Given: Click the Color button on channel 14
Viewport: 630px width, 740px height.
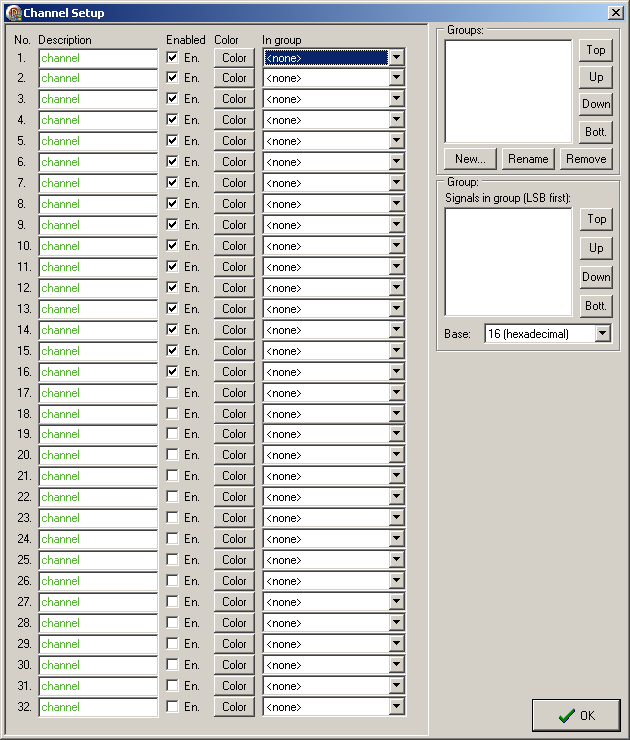Looking at the screenshot, I should 234,330.
